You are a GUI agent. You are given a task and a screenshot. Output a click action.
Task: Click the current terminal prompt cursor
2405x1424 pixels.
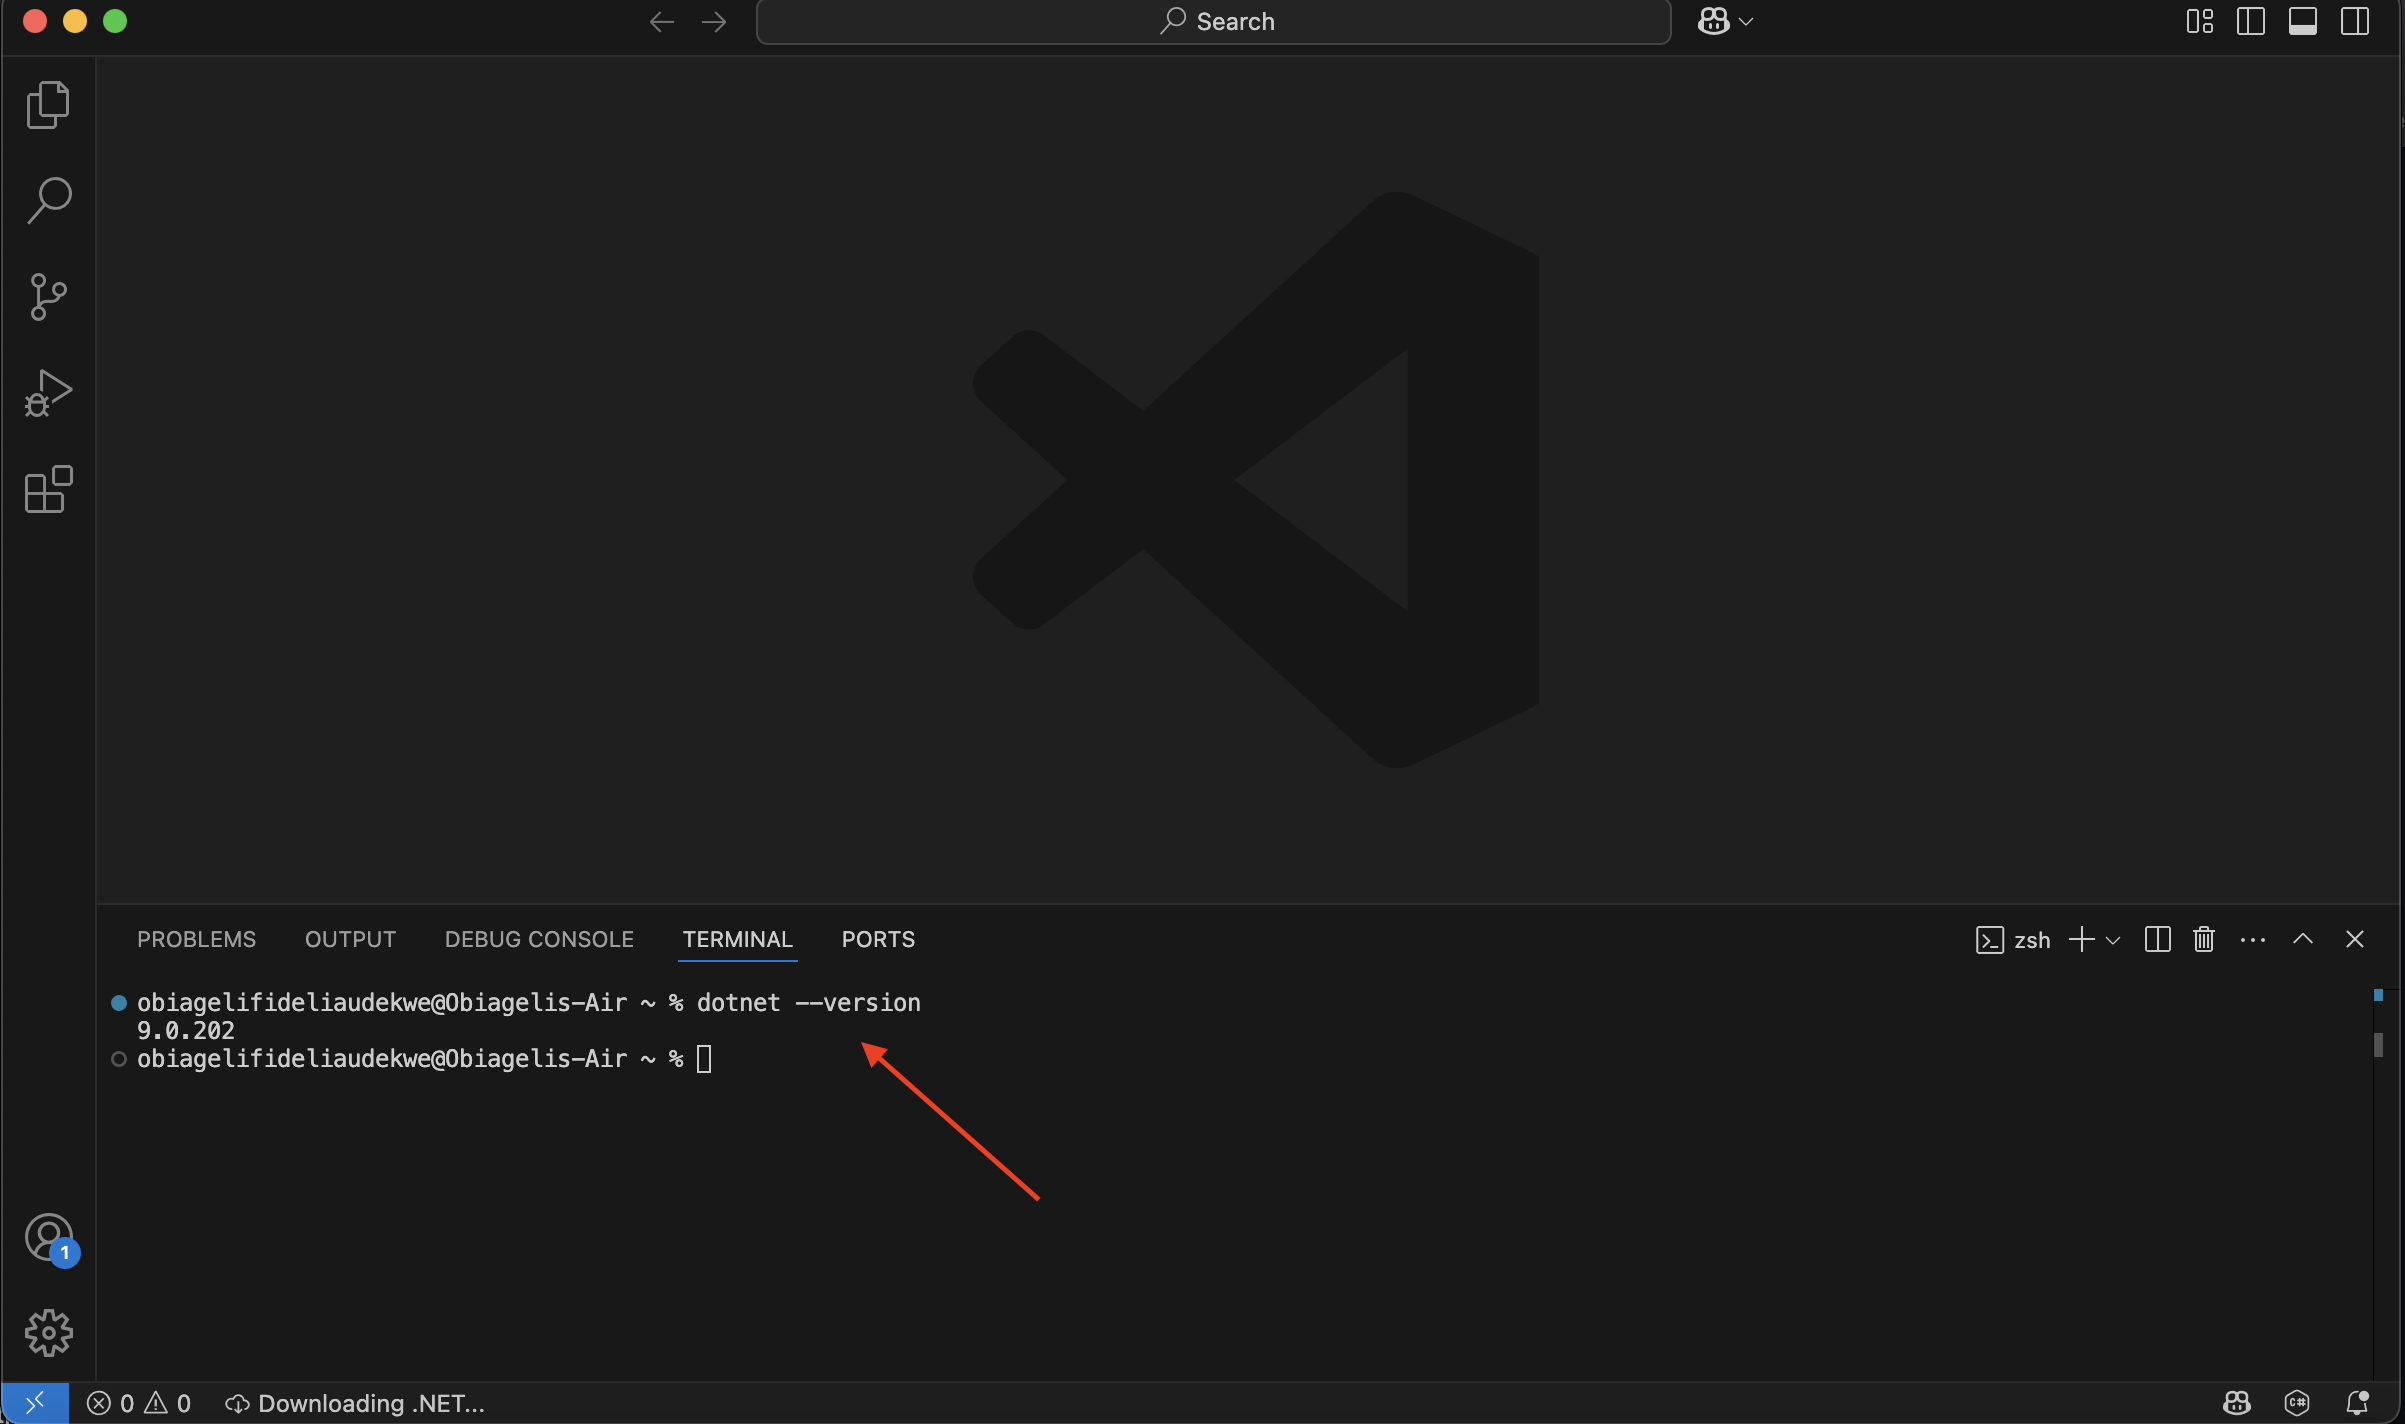pos(704,1058)
